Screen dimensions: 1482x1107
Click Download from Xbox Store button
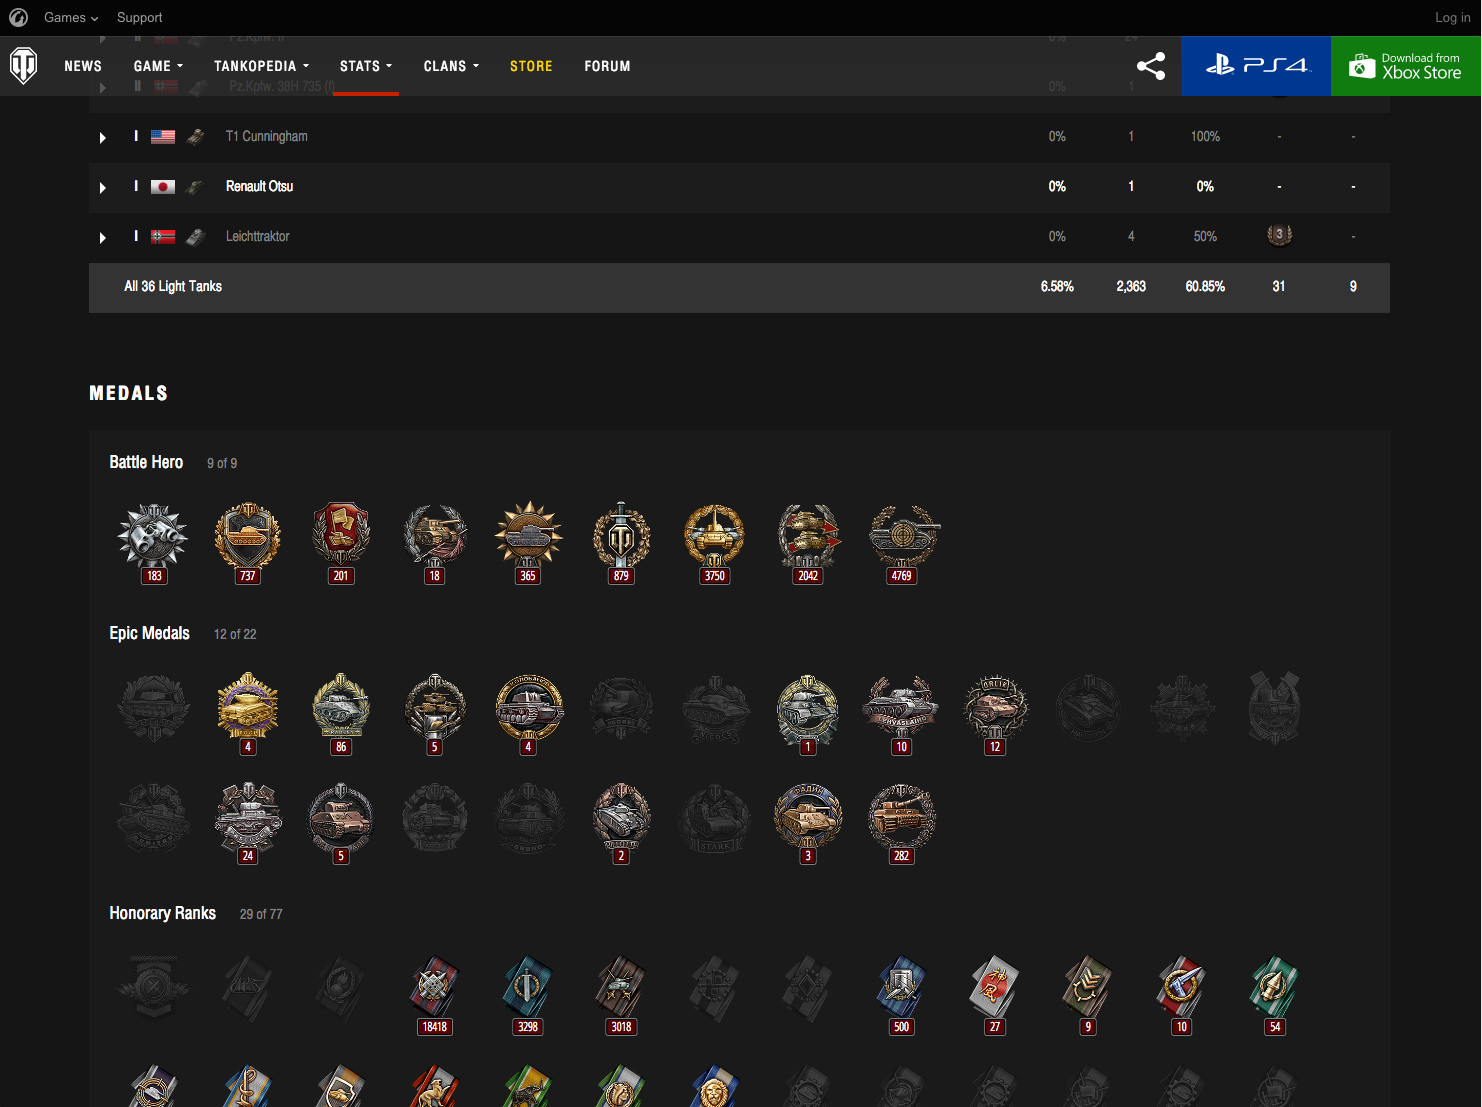(x=1406, y=66)
